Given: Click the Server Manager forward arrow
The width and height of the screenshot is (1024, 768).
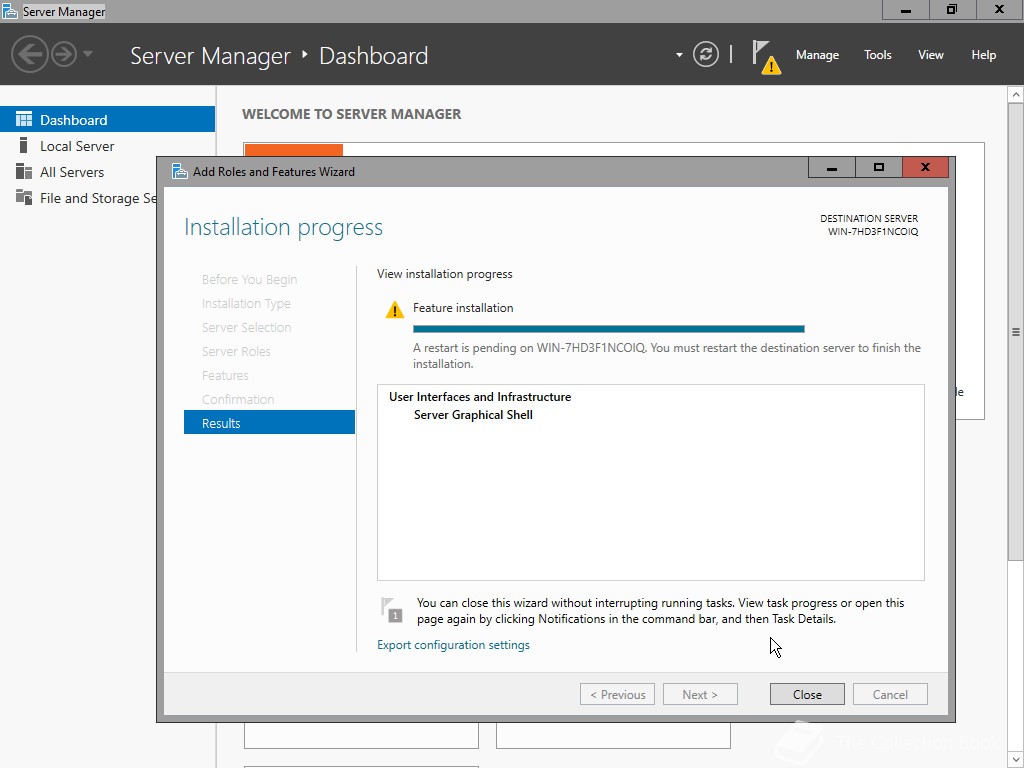Looking at the screenshot, I should (x=64, y=54).
